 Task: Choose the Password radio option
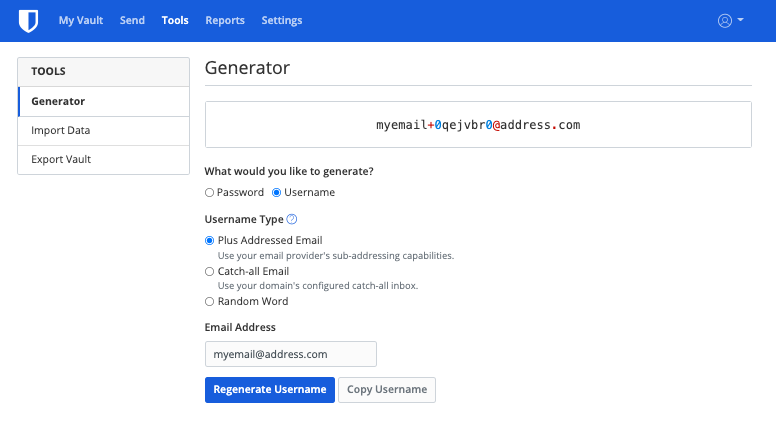(x=209, y=192)
